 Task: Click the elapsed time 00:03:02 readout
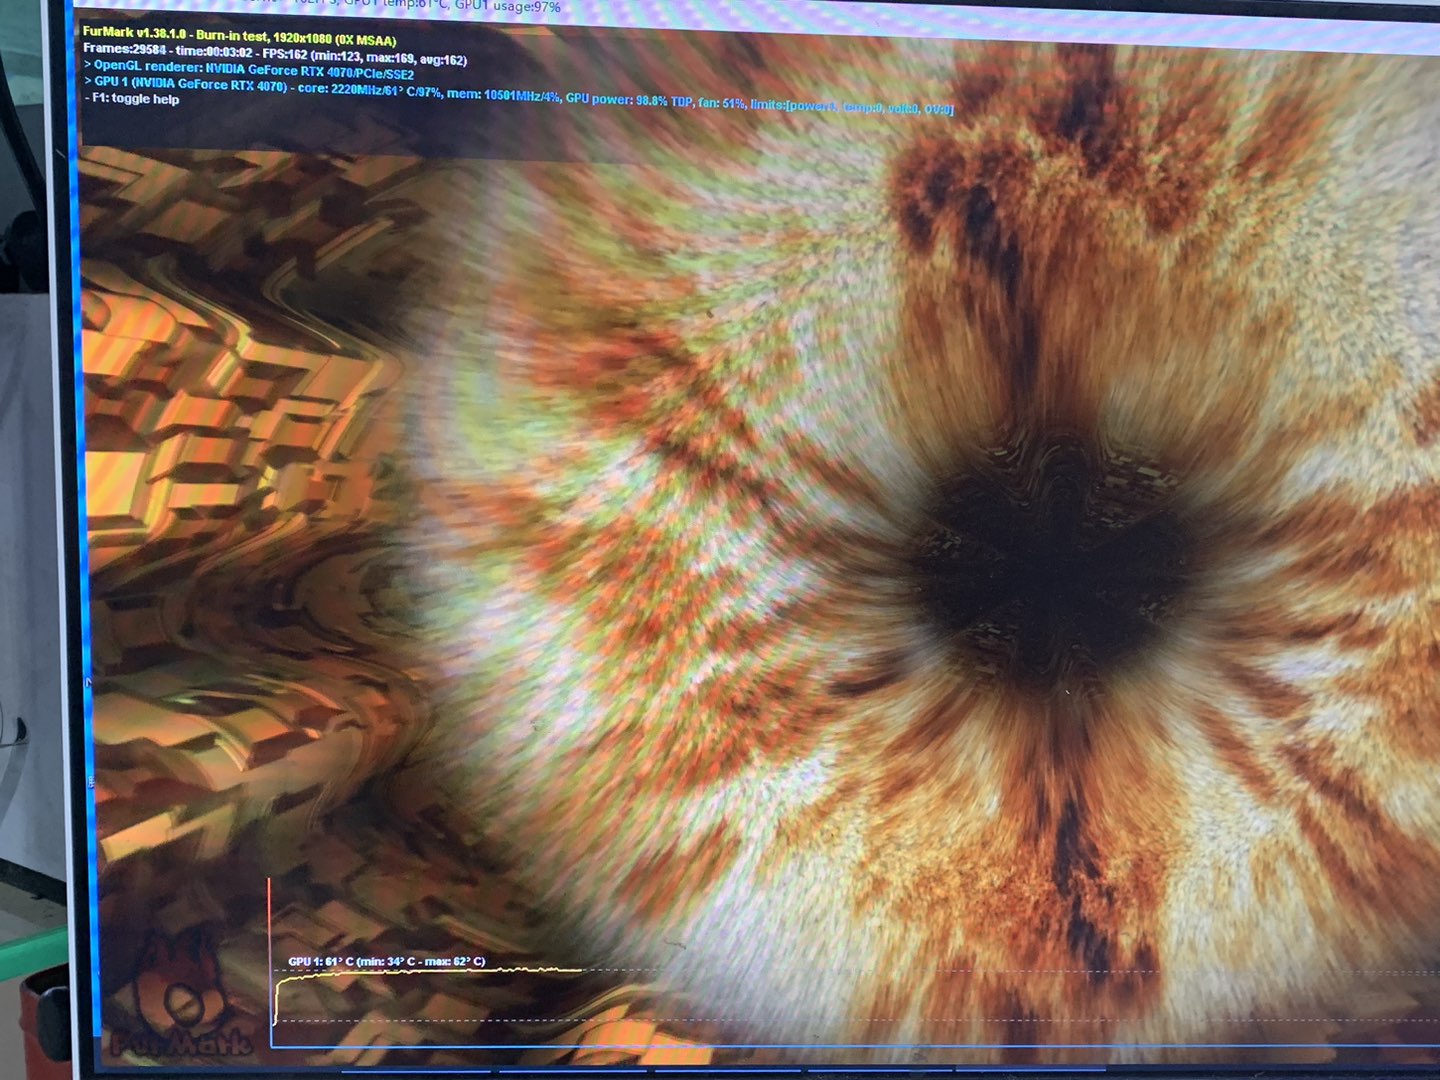[x=218, y=52]
